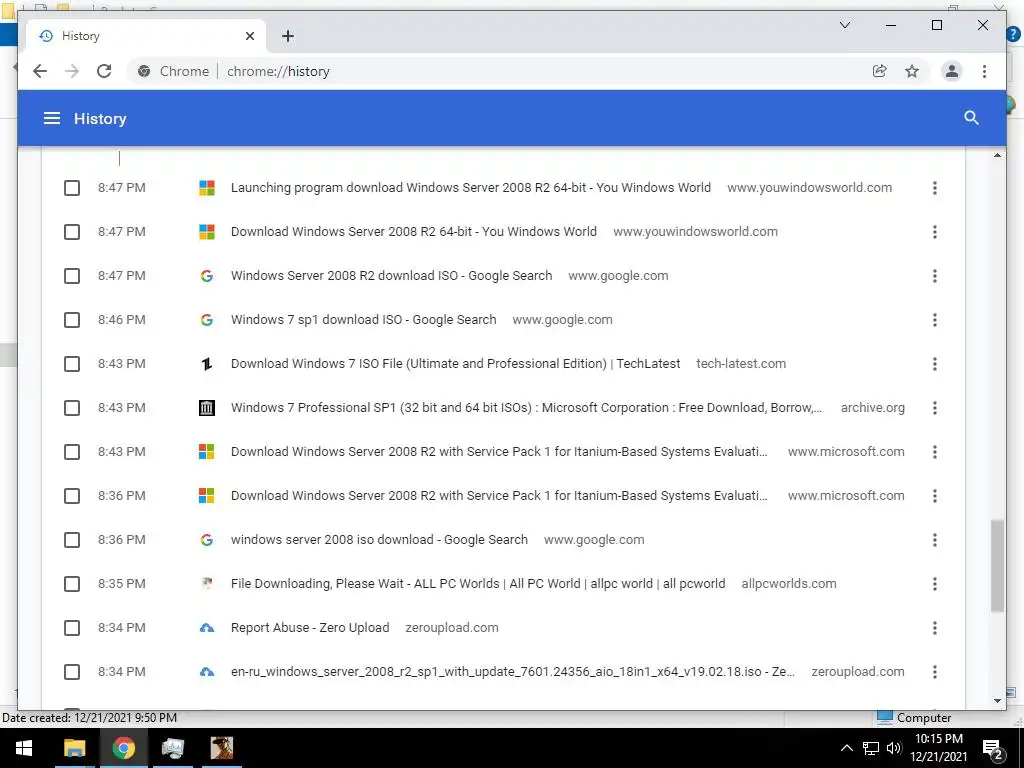Image resolution: width=1024 pixels, height=768 pixels.
Task: Click the history page scrollbar thumb
Action: 997,566
